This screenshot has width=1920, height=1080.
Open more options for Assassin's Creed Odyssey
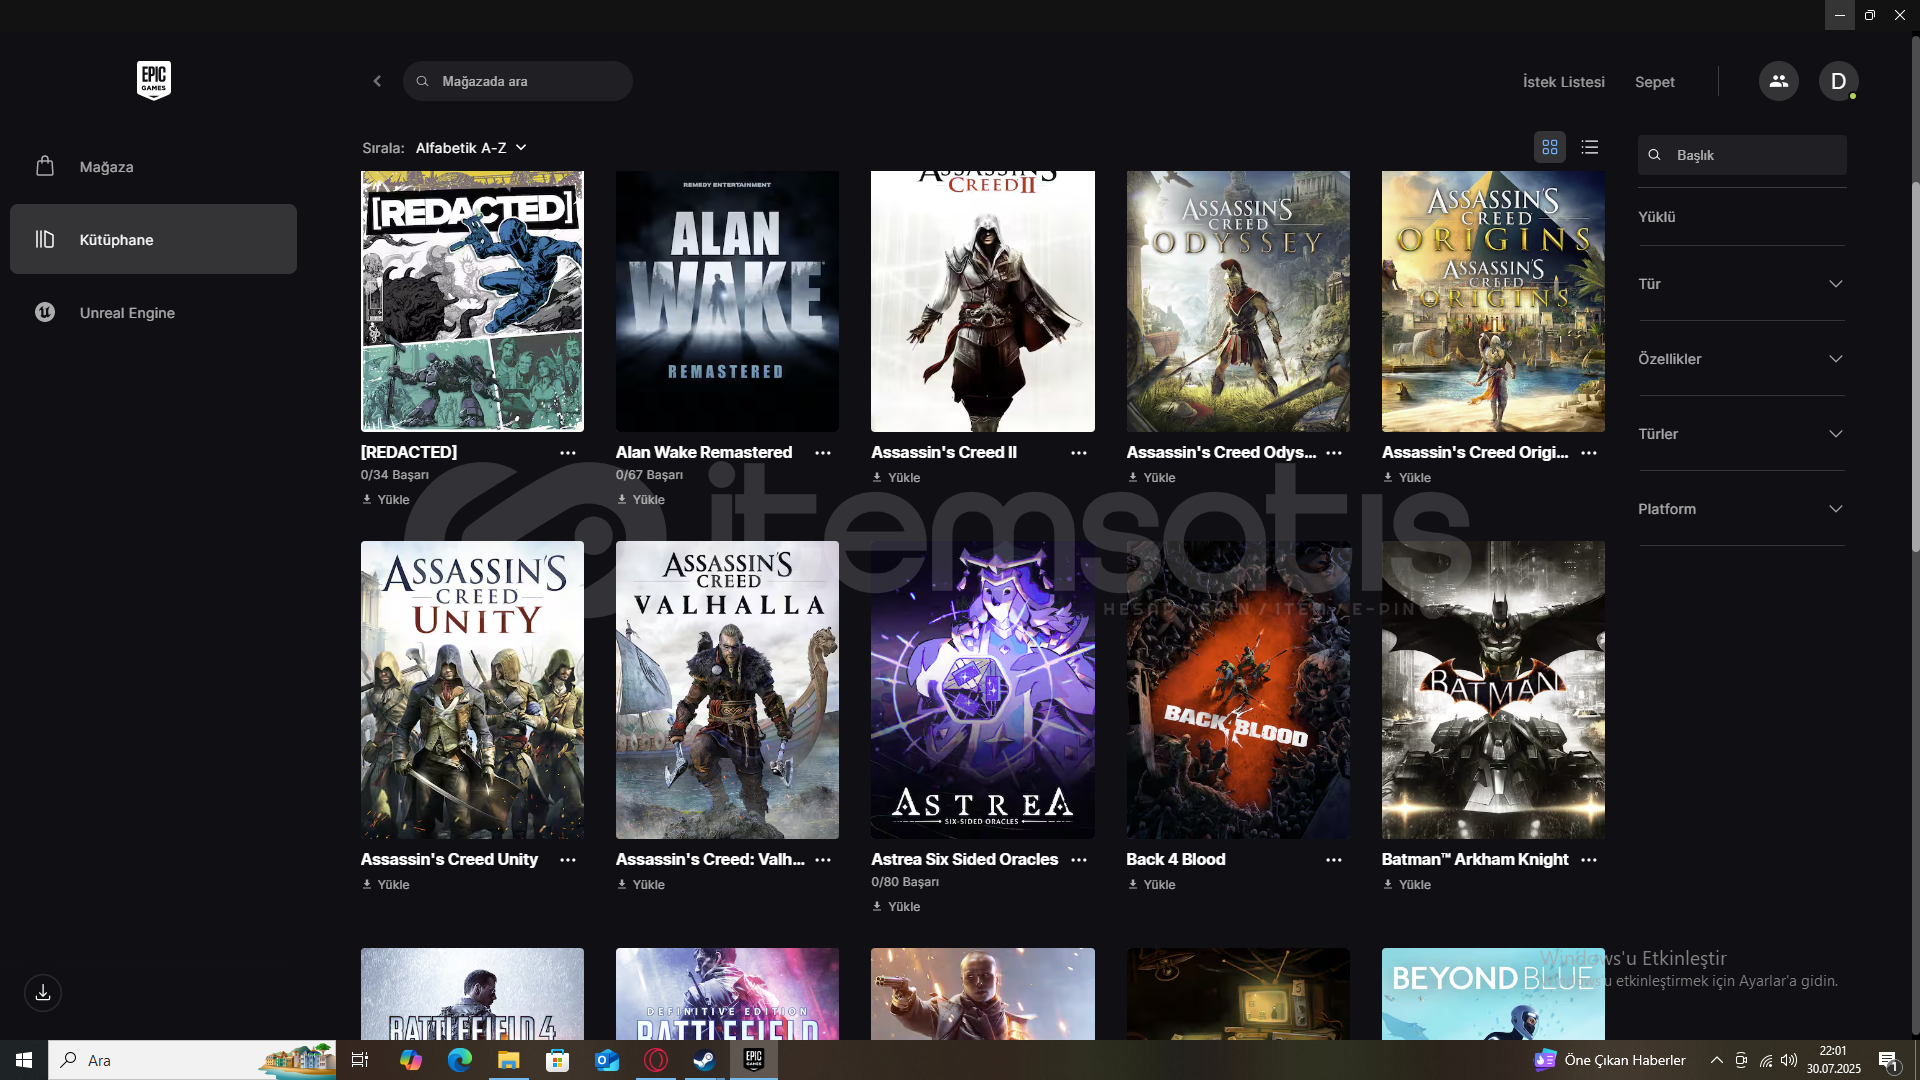[x=1334, y=453]
